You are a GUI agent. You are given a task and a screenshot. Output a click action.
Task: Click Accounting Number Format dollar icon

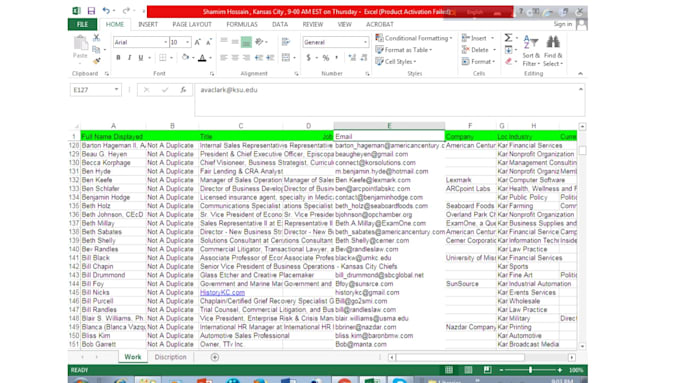coord(308,58)
